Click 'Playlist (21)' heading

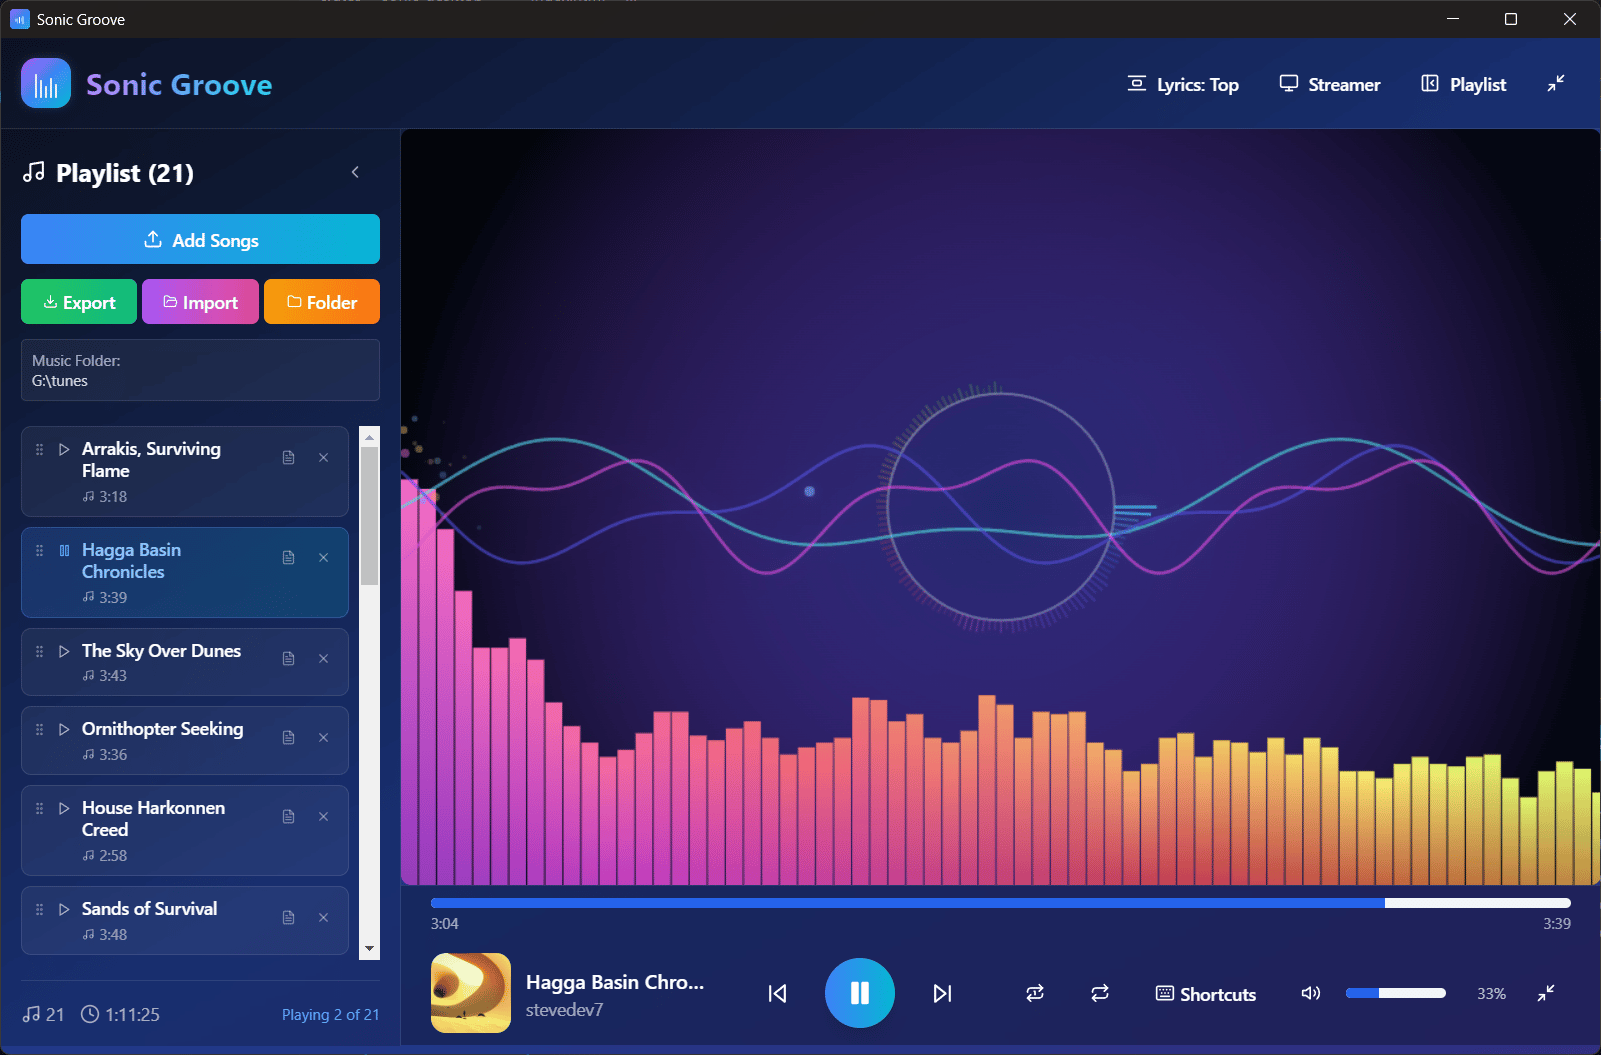[125, 173]
